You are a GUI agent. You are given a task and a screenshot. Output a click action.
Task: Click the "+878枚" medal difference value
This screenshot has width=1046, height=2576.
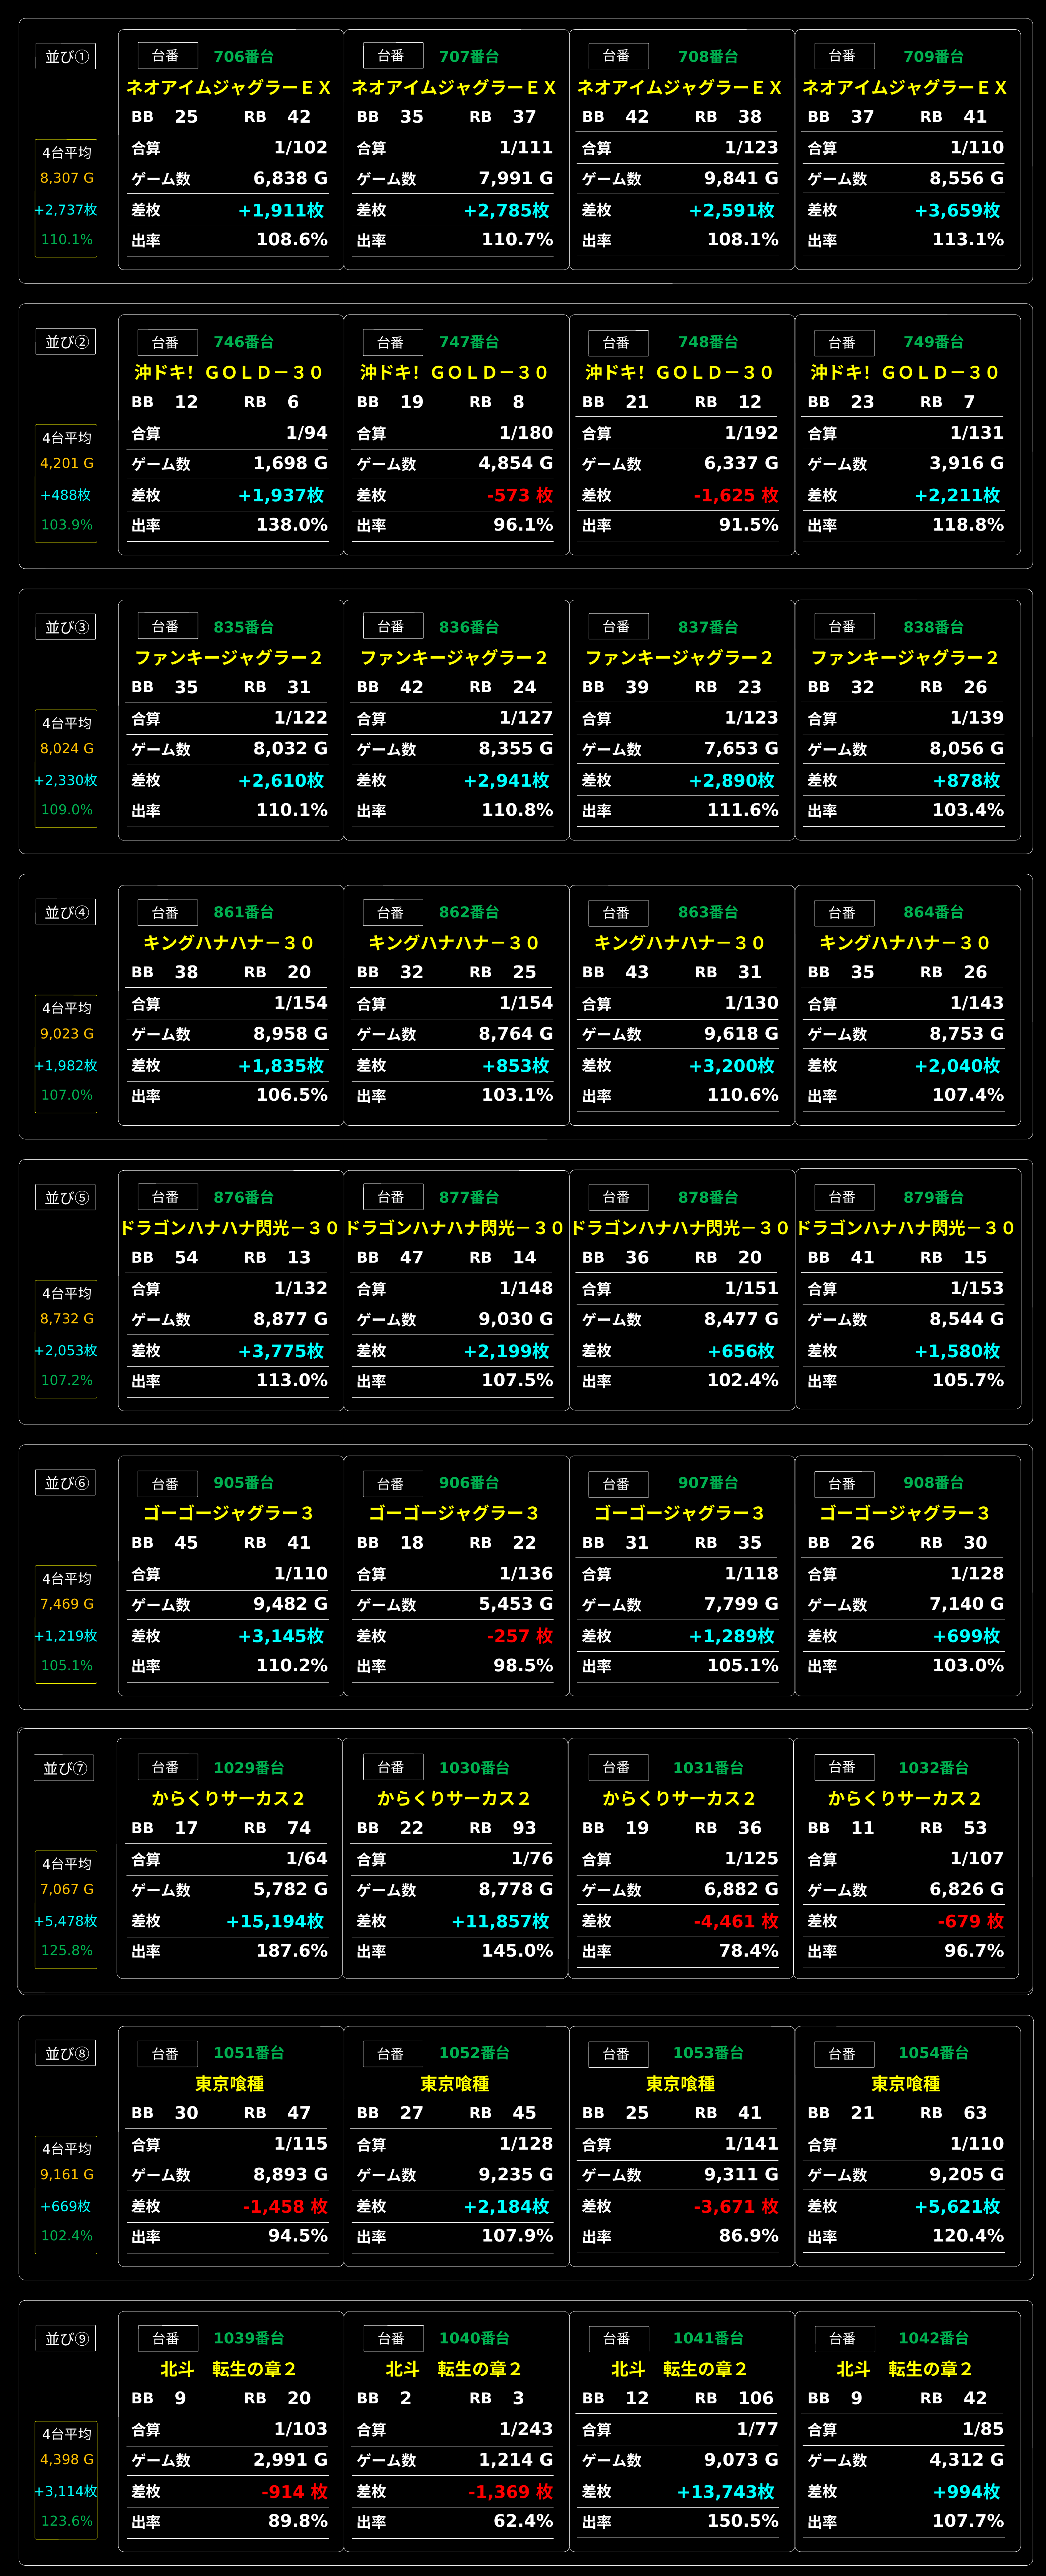pyautogui.click(x=966, y=780)
